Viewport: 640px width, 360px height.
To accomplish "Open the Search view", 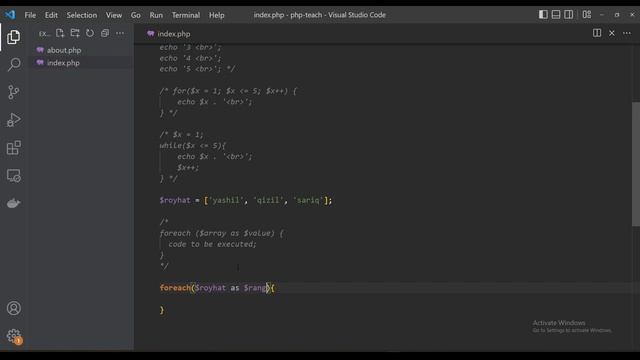I will 13,64.
